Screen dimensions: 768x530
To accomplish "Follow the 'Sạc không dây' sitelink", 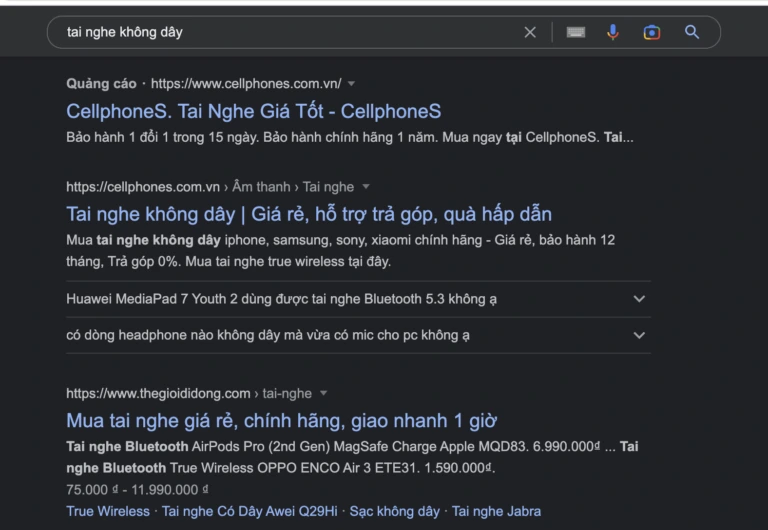I will point(395,511).
